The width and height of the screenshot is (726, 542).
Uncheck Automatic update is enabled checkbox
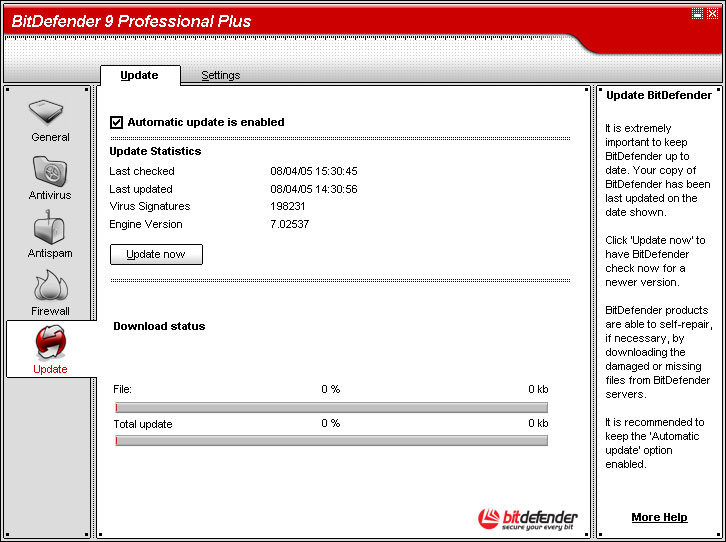116,123
